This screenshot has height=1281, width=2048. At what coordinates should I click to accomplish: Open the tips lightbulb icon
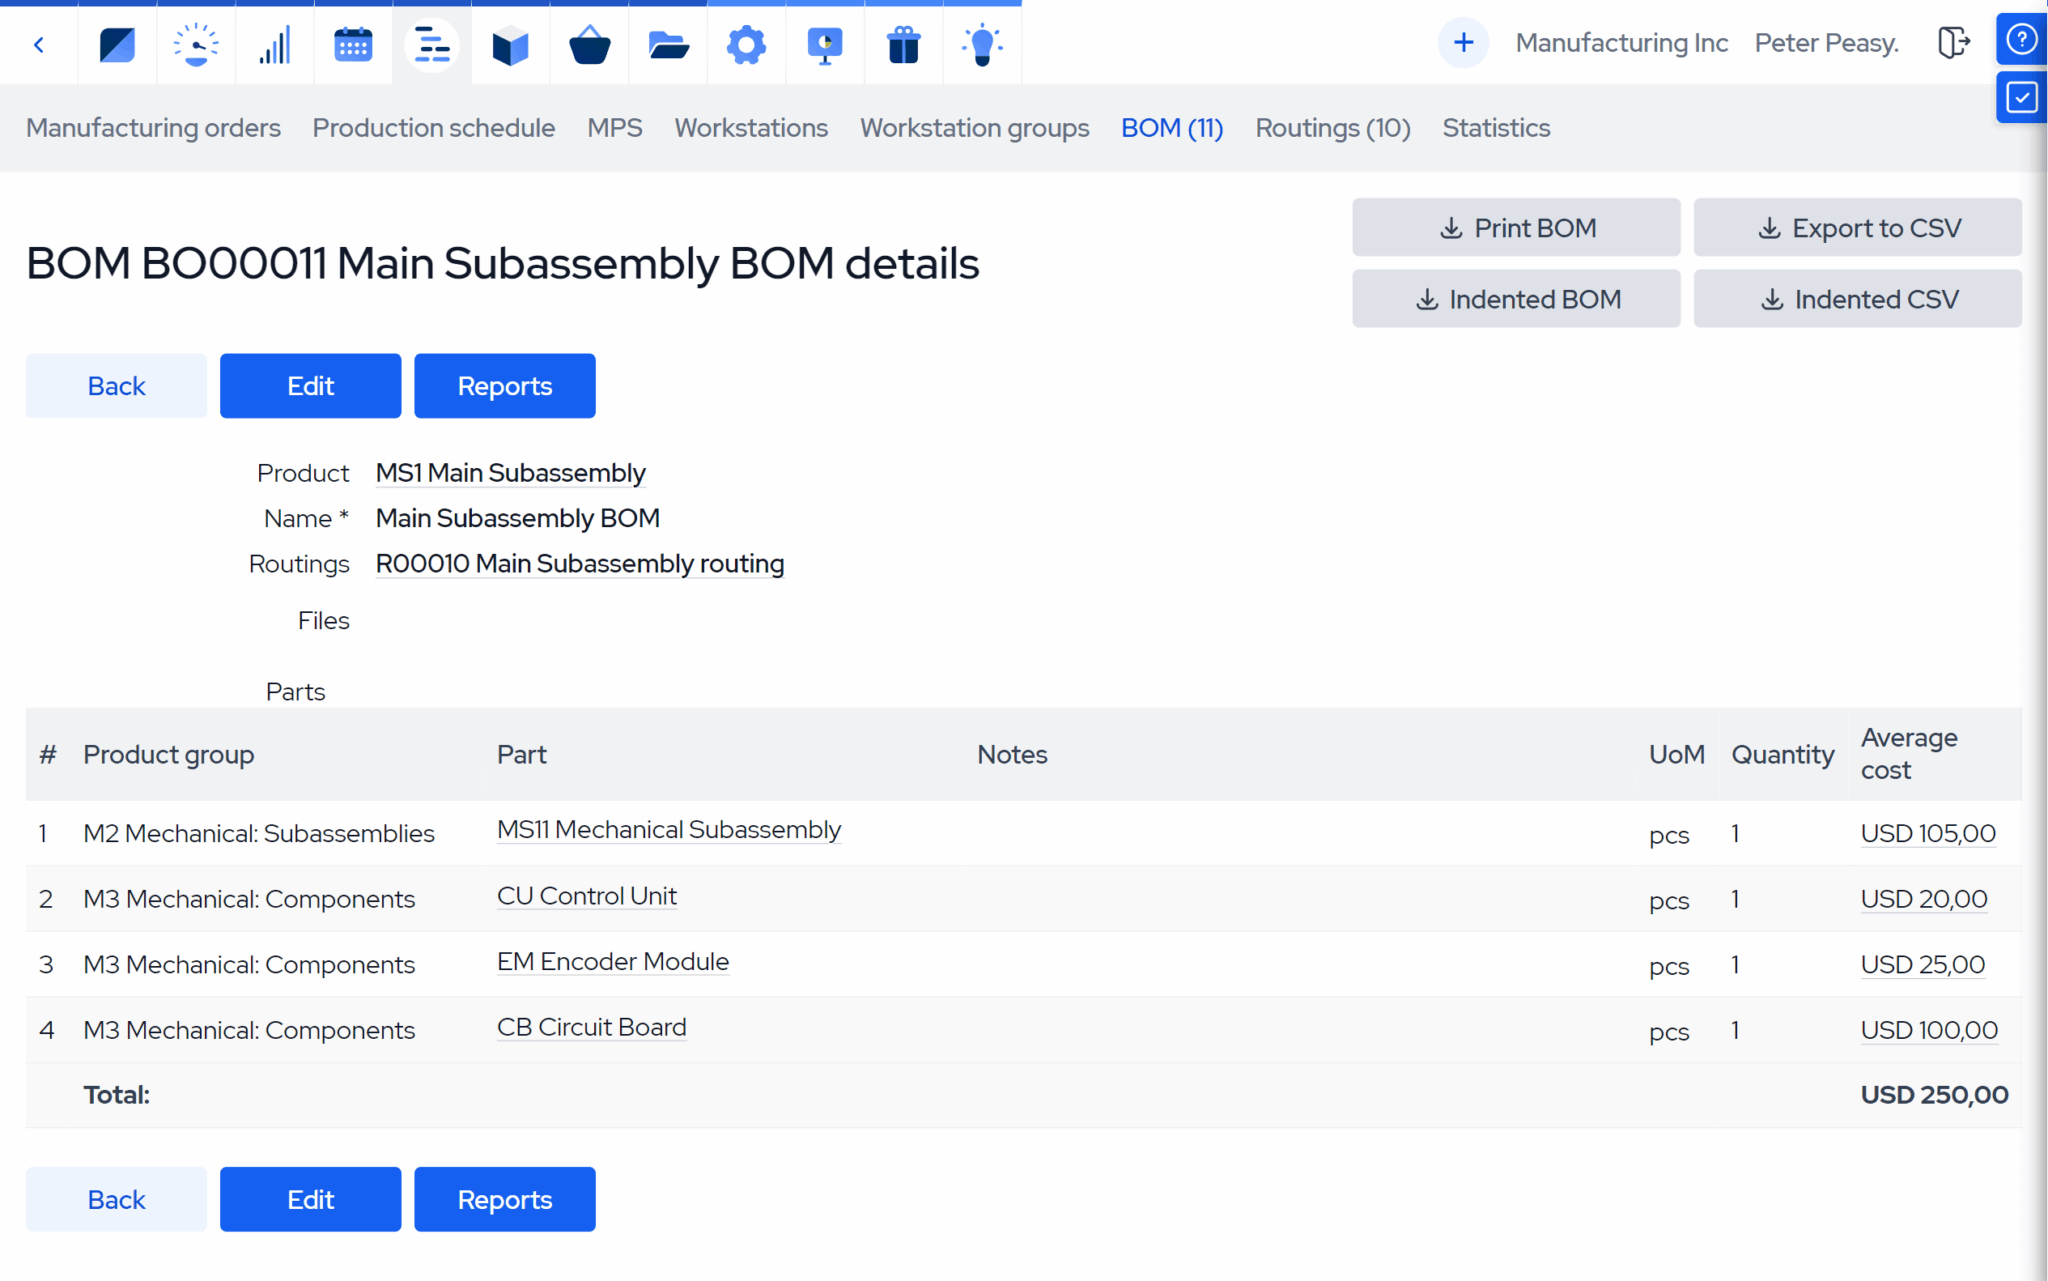(x=982, y=44)
